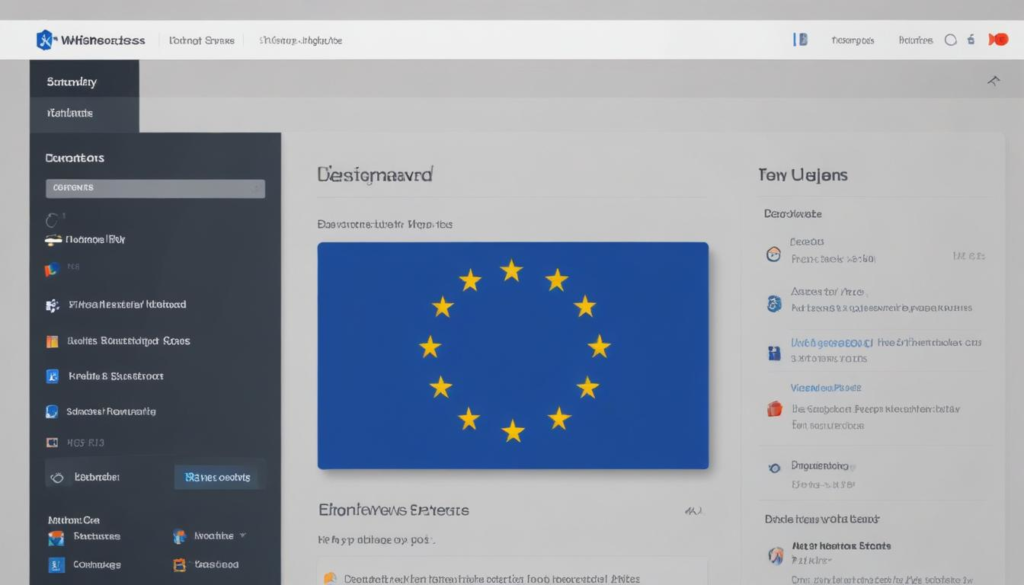Click the faint circular icon under the sidebar dropdown
This screenshot has height=585, width=1024.
(52, 219)
